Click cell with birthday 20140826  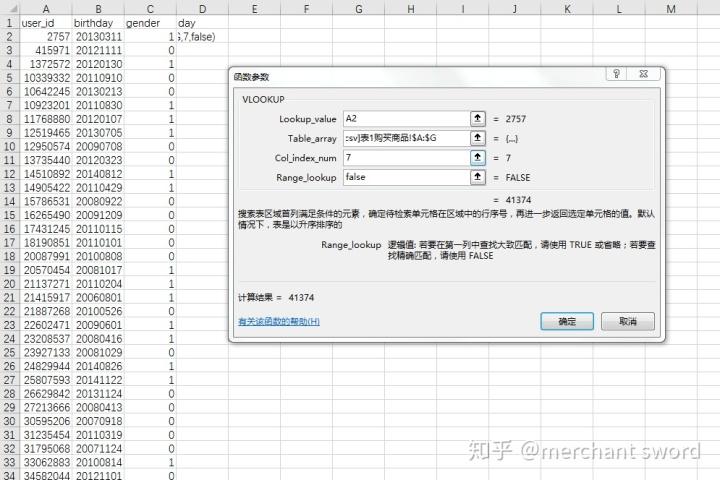(98, 366)
